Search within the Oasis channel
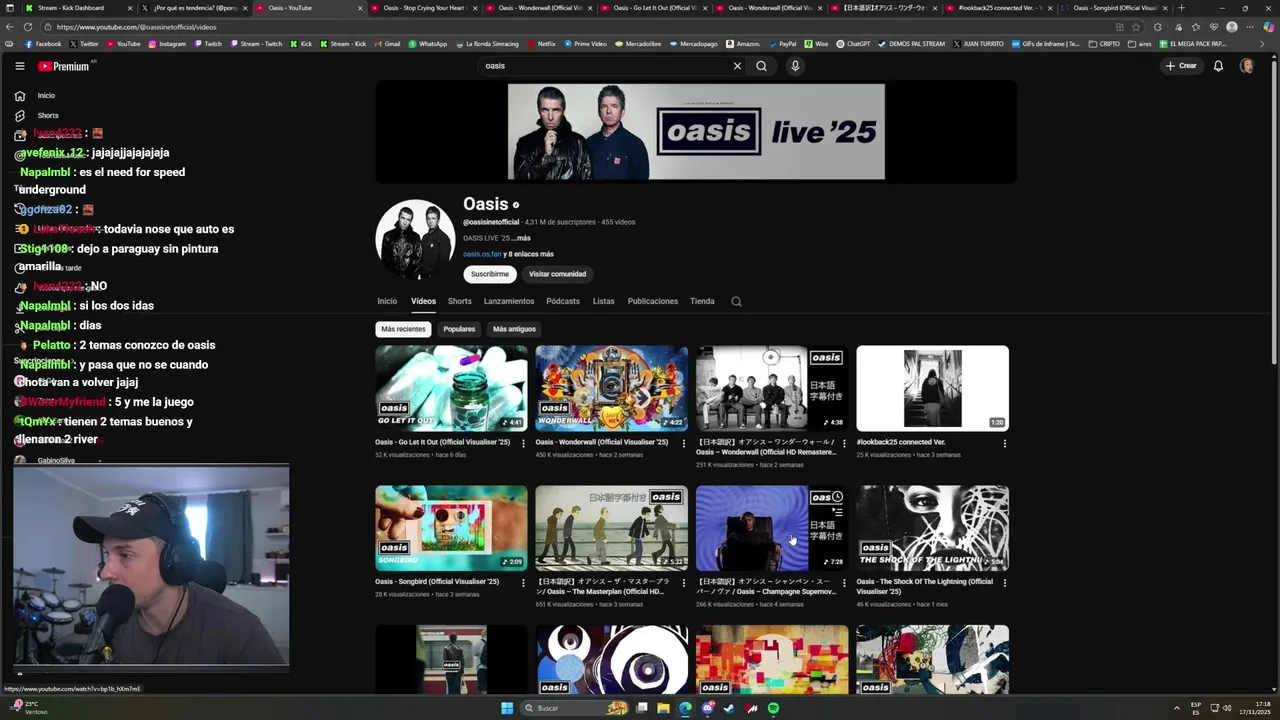Viewport: 1280px width, 720px height. point(736,301)
